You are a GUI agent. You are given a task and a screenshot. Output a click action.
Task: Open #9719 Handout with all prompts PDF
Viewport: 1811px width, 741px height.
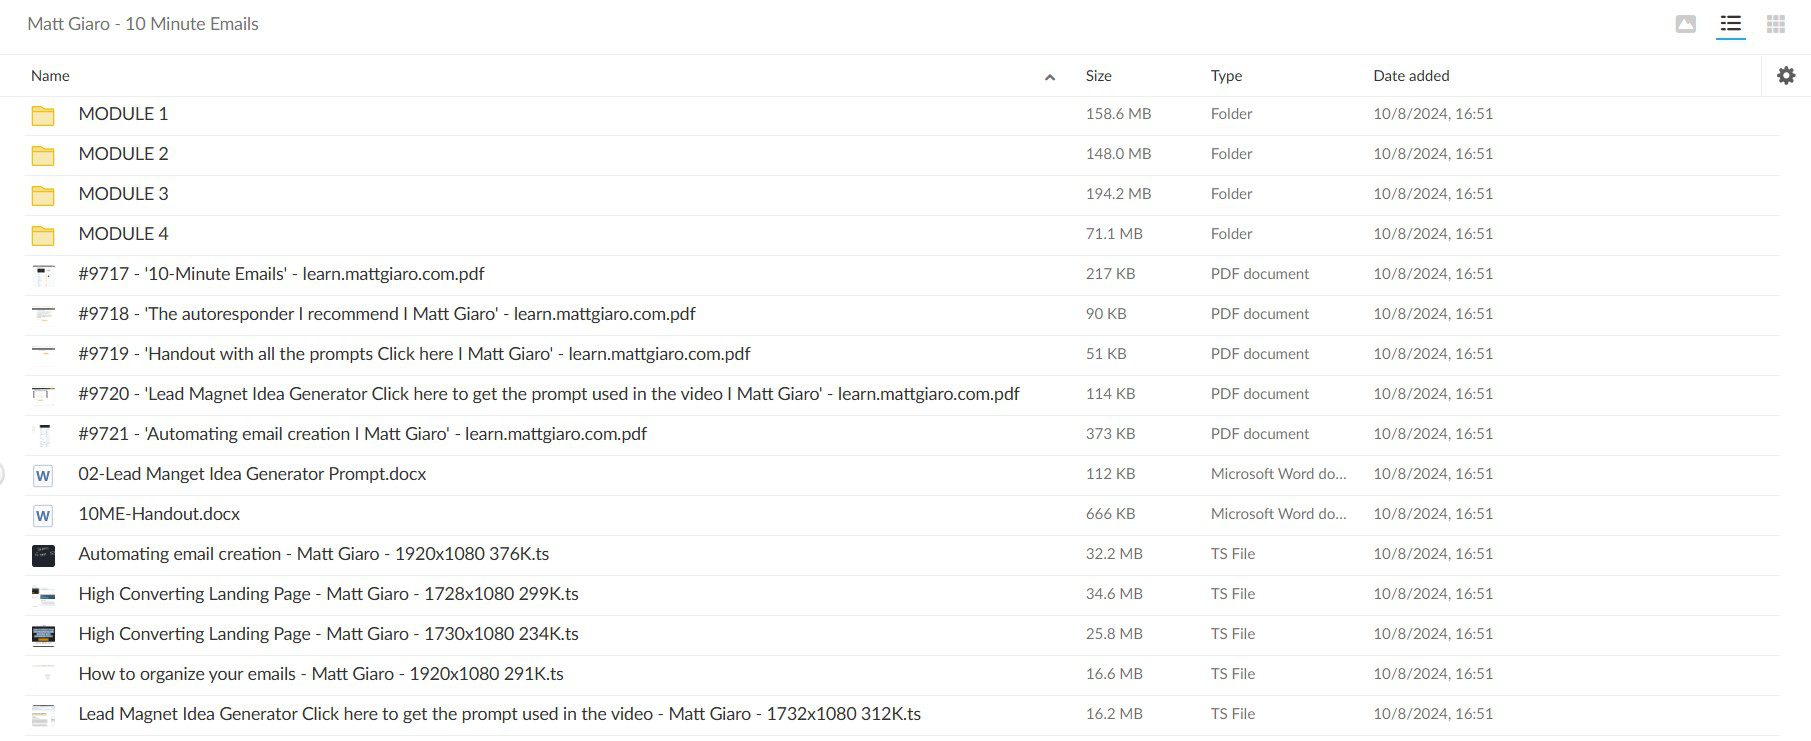click(x=414, y=354)
